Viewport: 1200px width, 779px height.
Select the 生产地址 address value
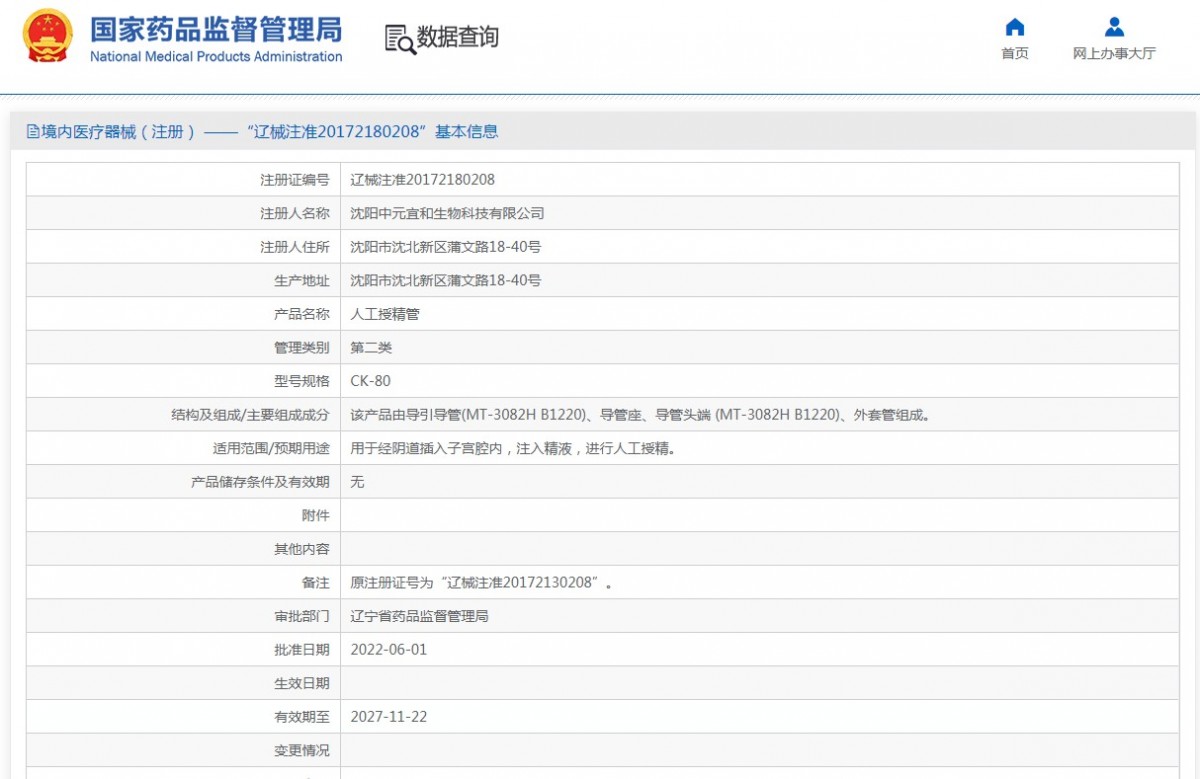pos(446,281)
